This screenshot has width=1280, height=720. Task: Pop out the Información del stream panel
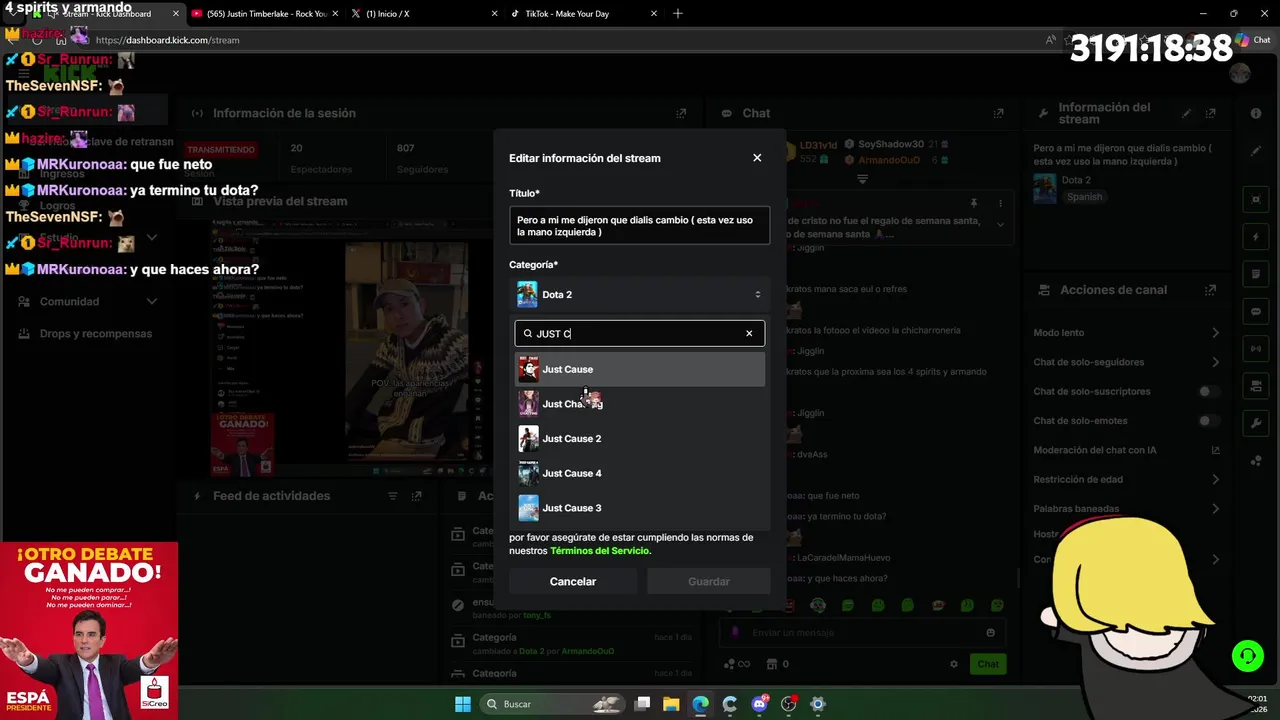tap(1211, 114)
